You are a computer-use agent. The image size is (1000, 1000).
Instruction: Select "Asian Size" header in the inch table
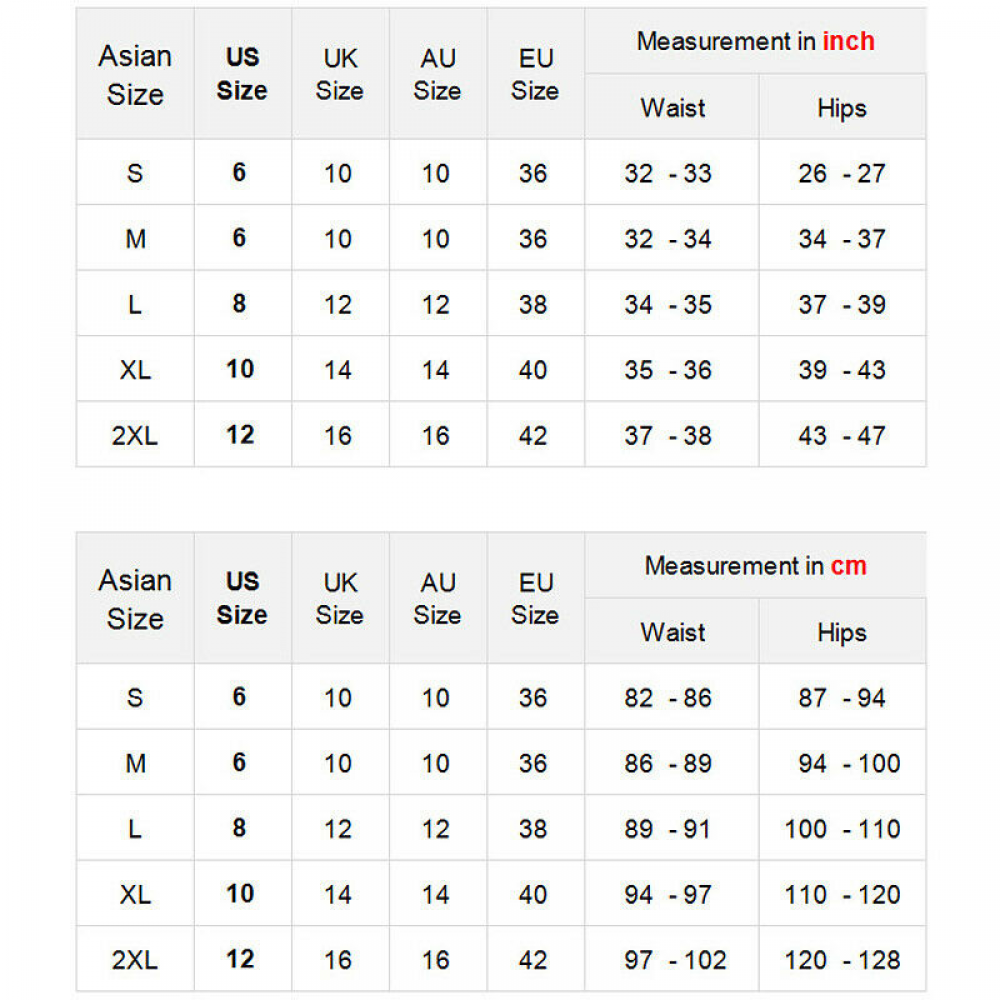(135, 75)
